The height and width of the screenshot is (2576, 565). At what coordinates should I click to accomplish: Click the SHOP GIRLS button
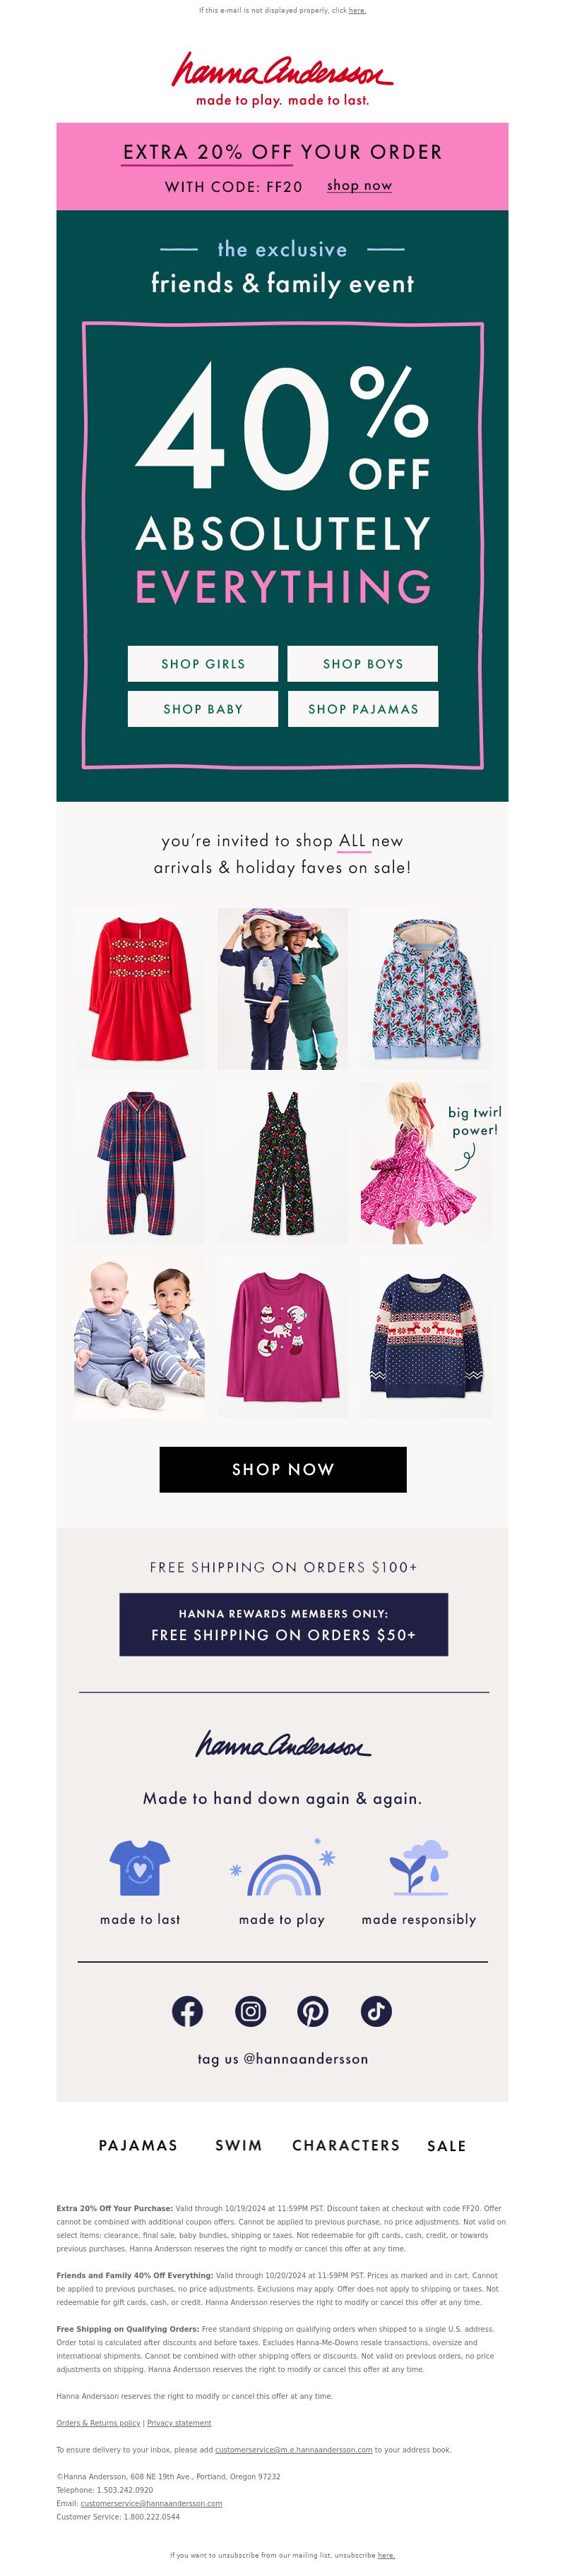click(203, 663)
